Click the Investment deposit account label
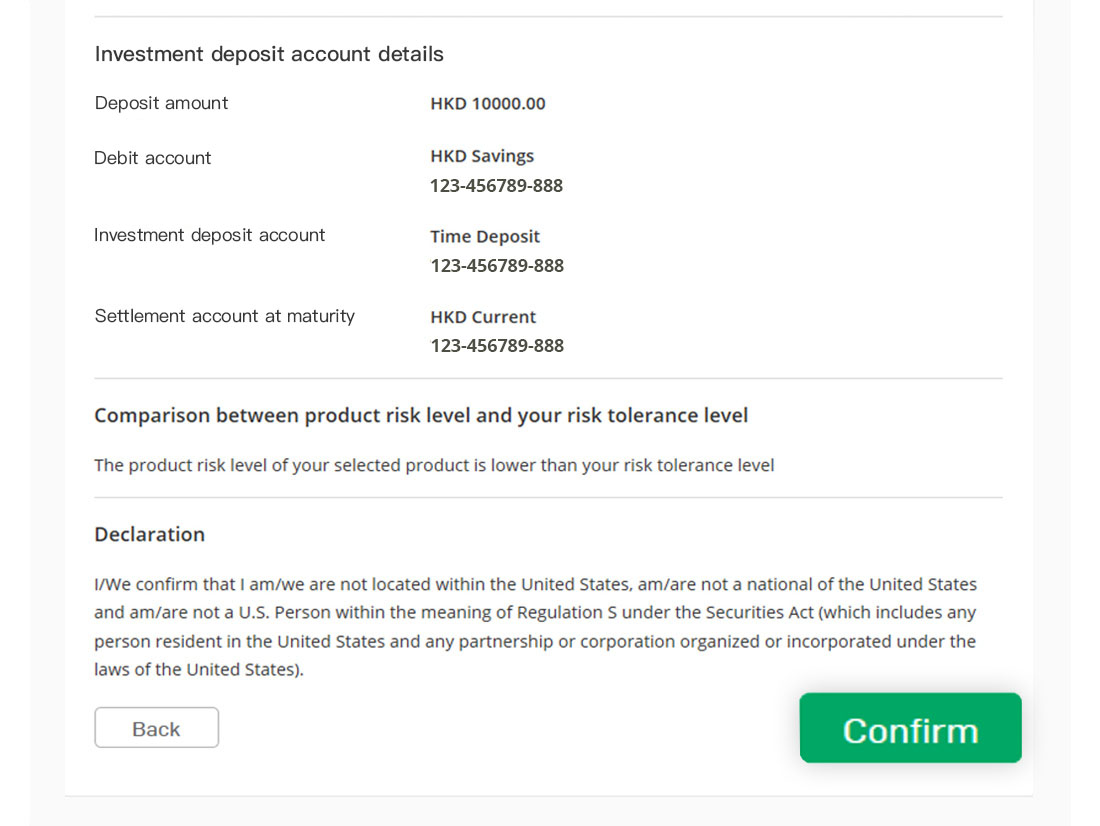The image size is (1100, 826). (209, 235)
